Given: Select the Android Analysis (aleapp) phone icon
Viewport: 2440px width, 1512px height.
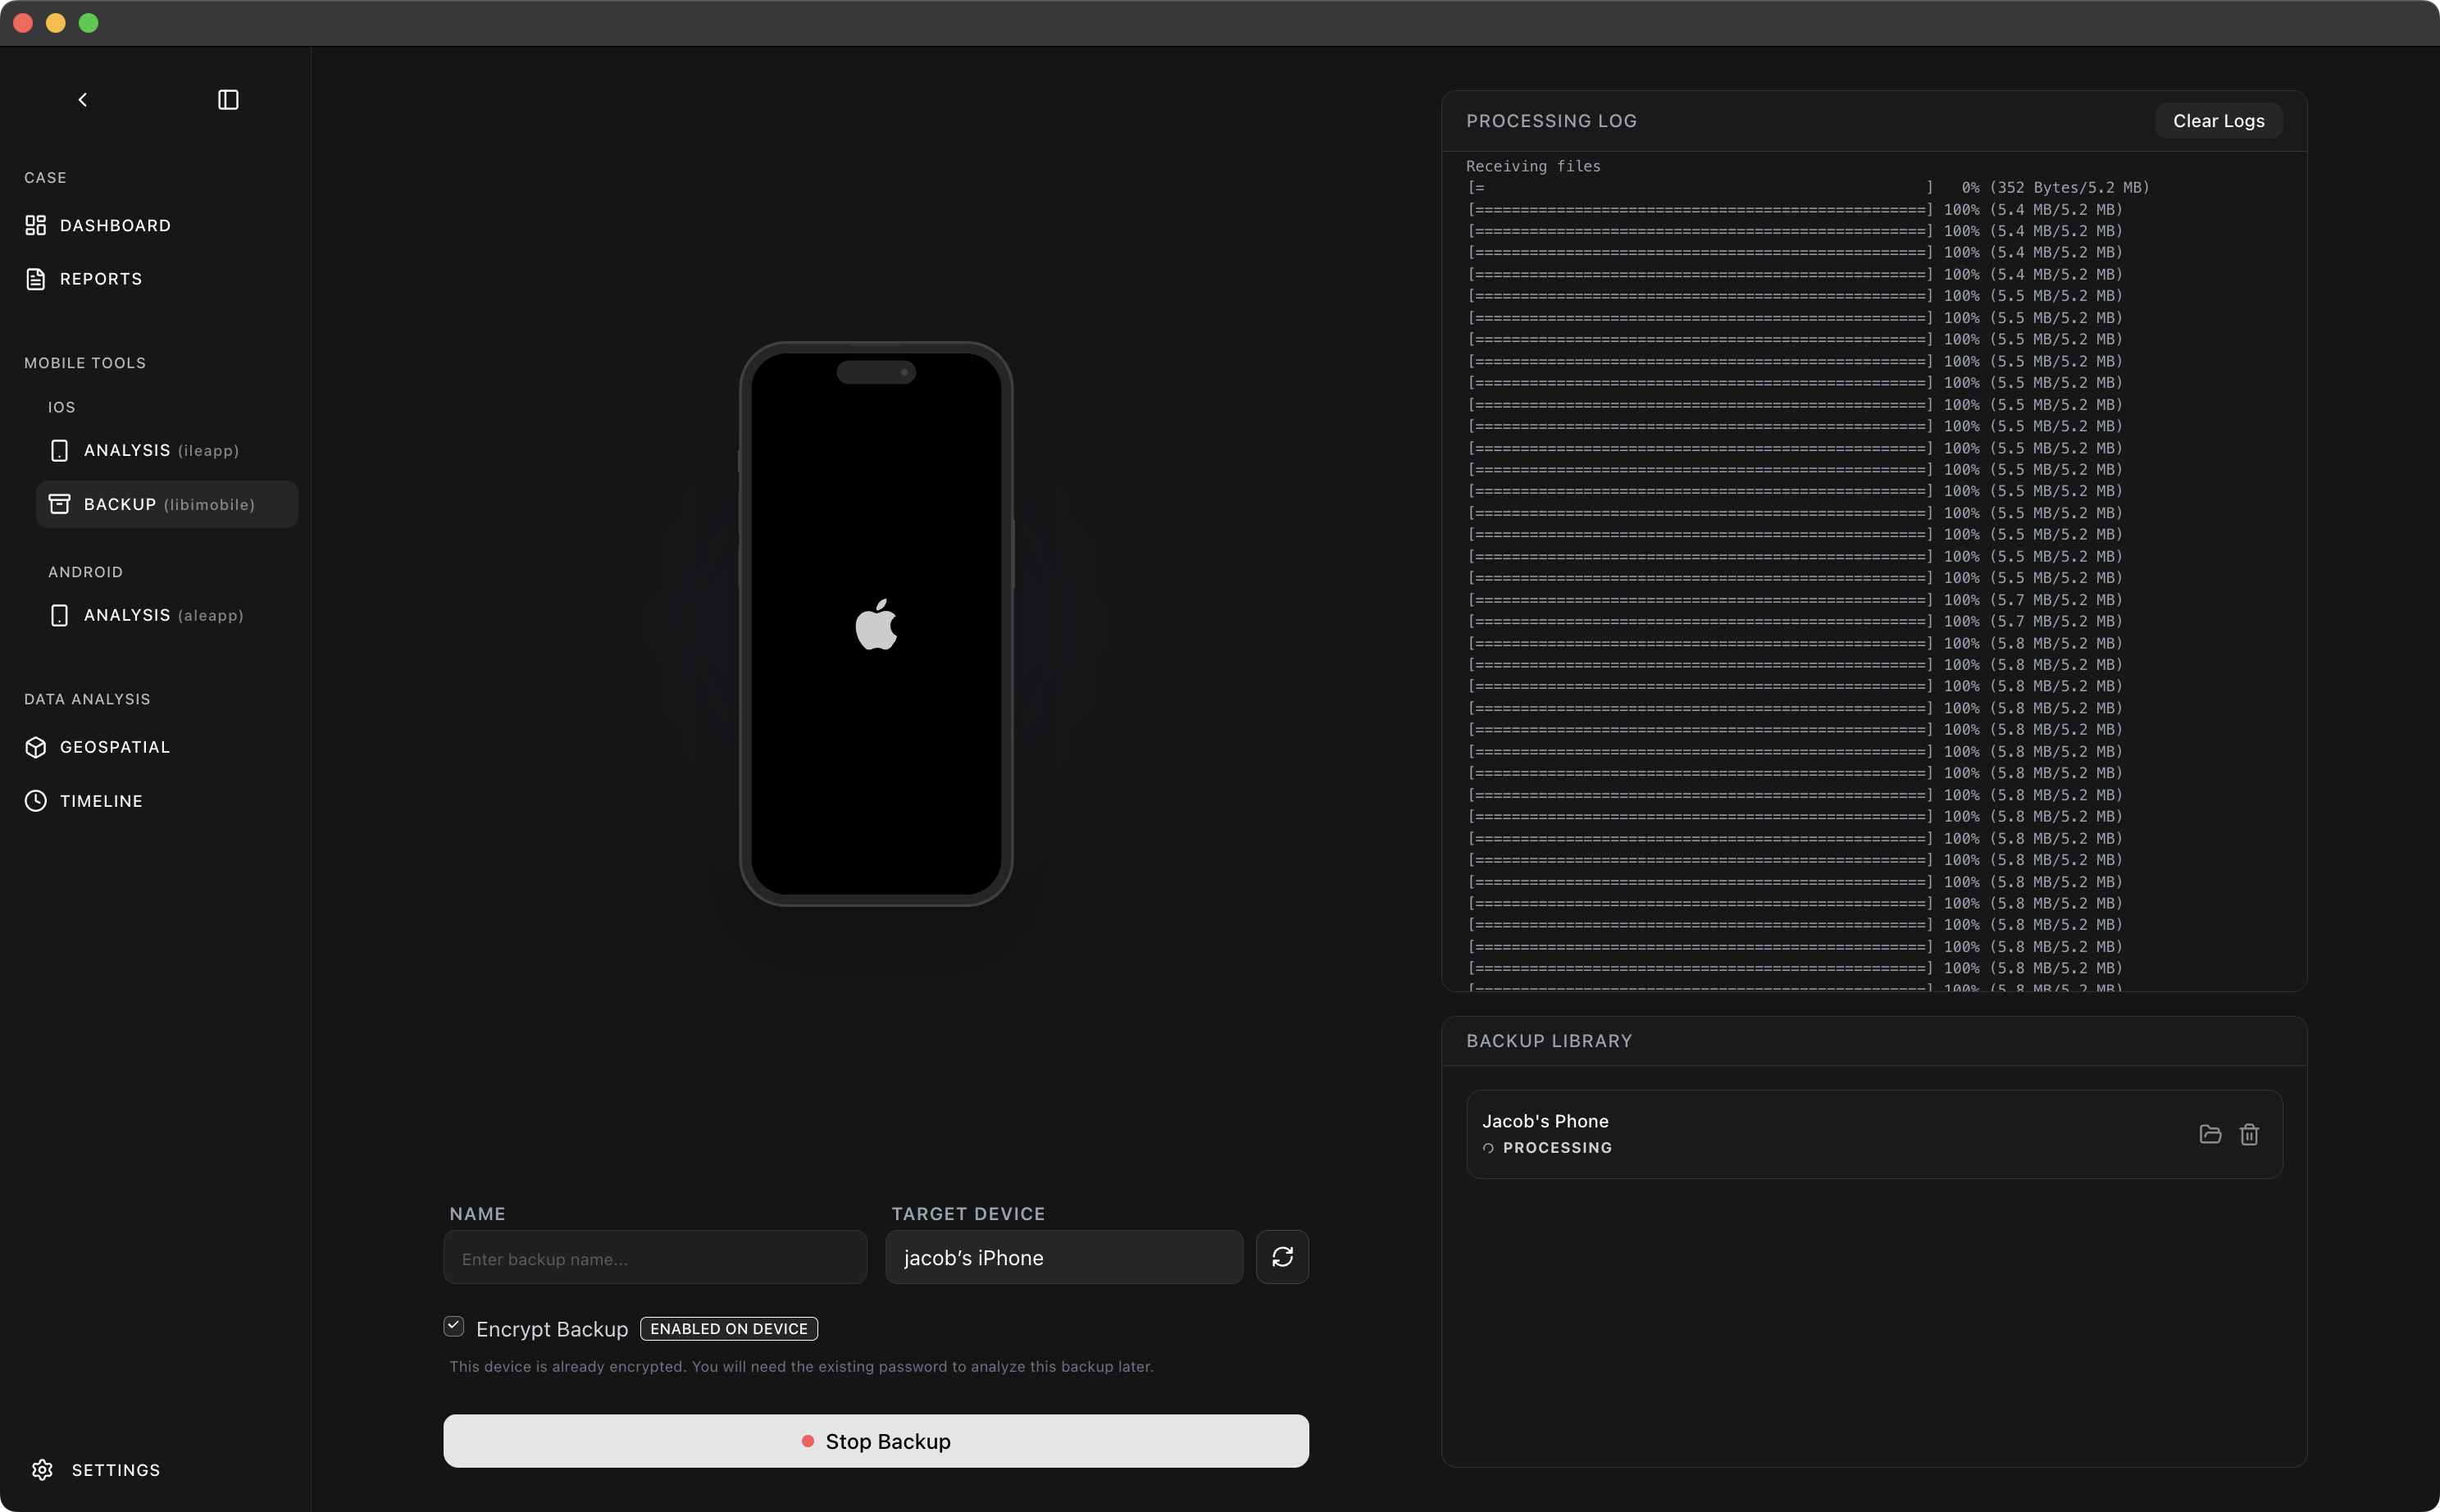Looking at the screenshot, I should coord(60,615).
